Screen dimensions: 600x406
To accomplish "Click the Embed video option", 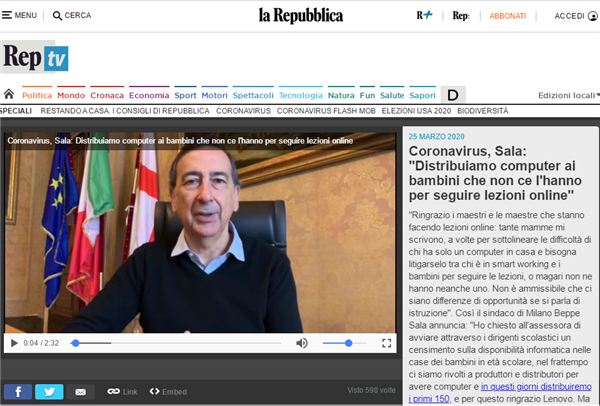I will click(168, 391).
